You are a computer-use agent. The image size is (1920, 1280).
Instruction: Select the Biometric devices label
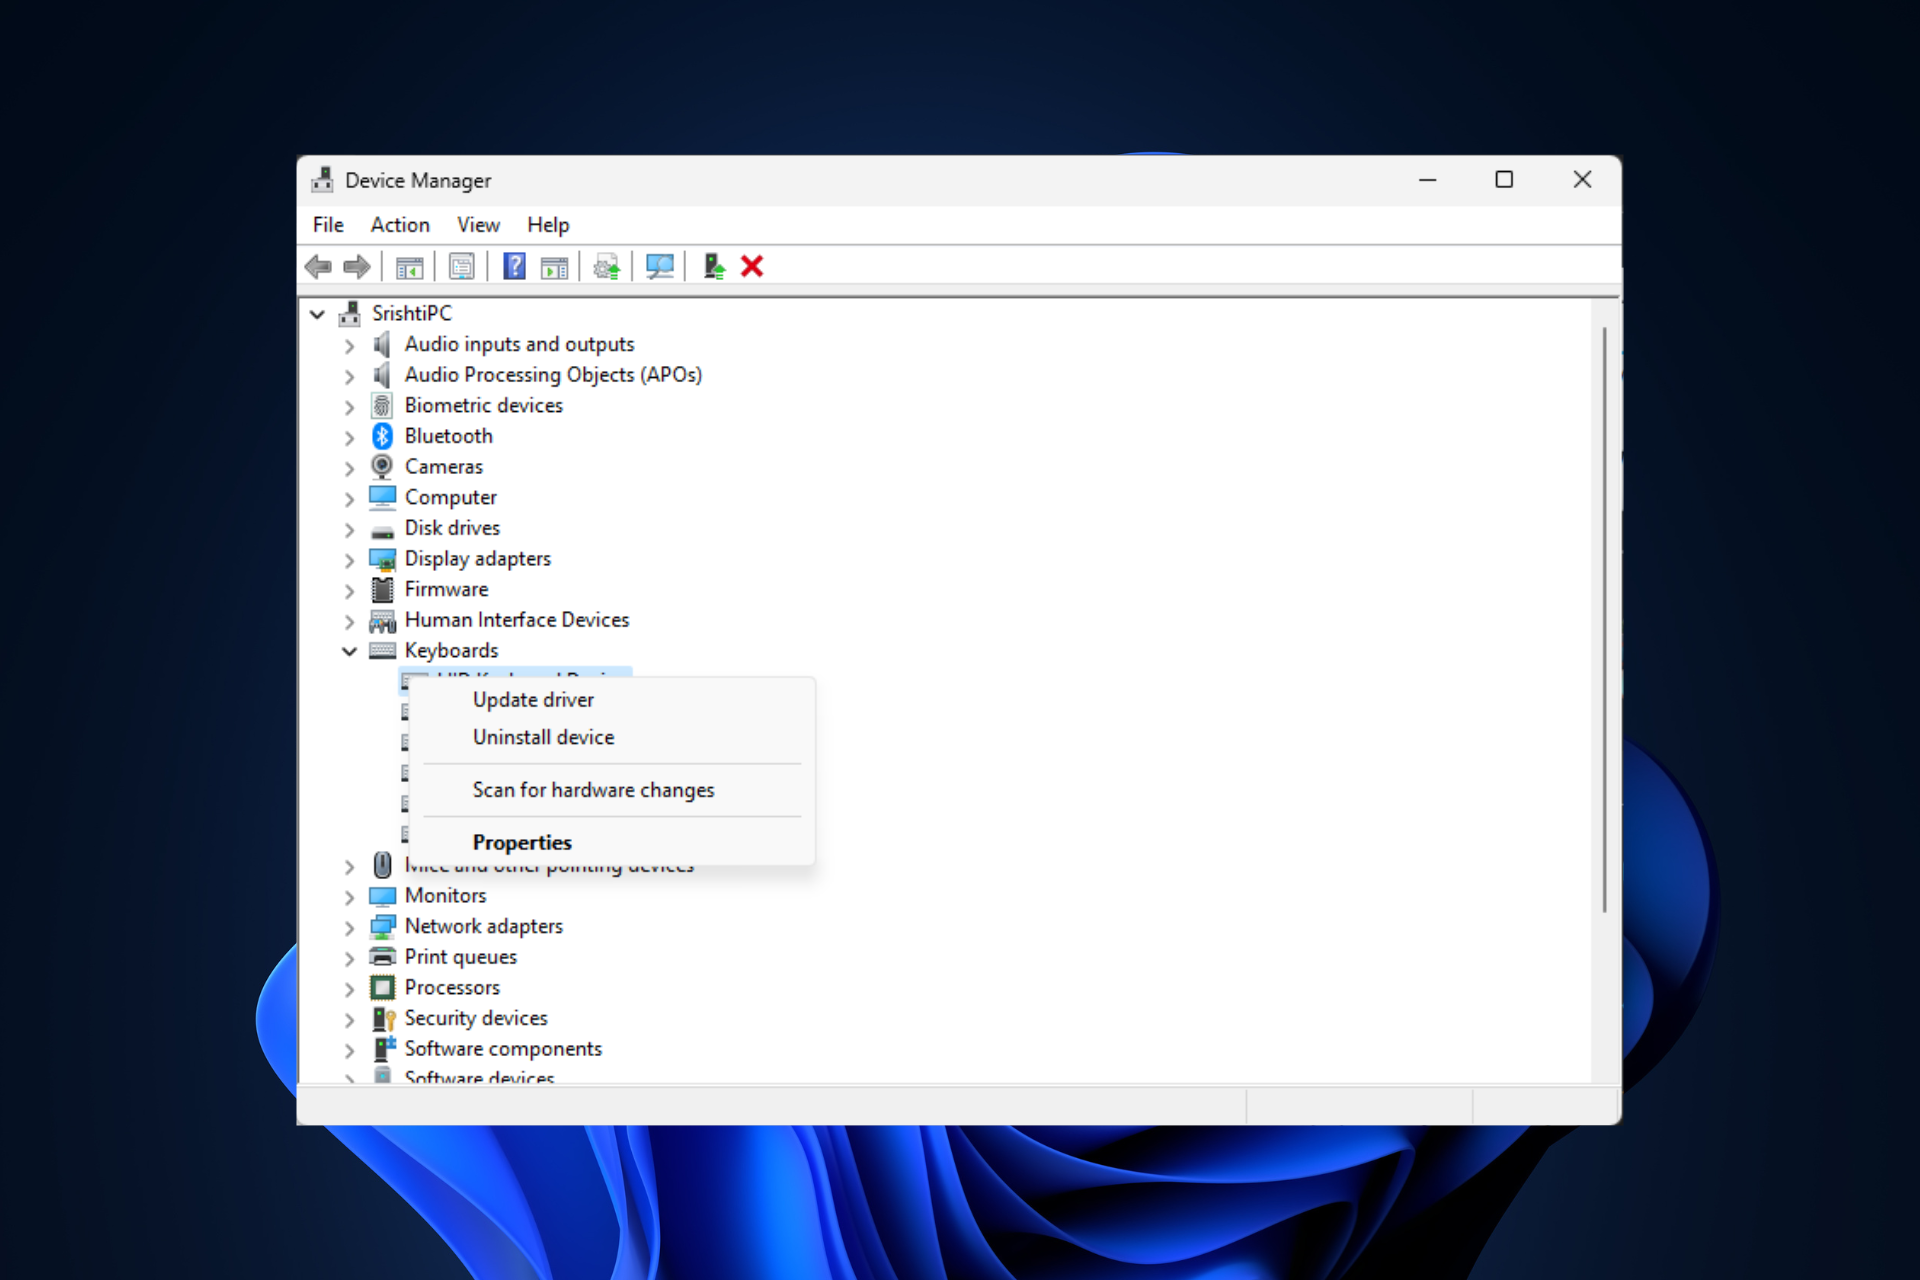483,406
